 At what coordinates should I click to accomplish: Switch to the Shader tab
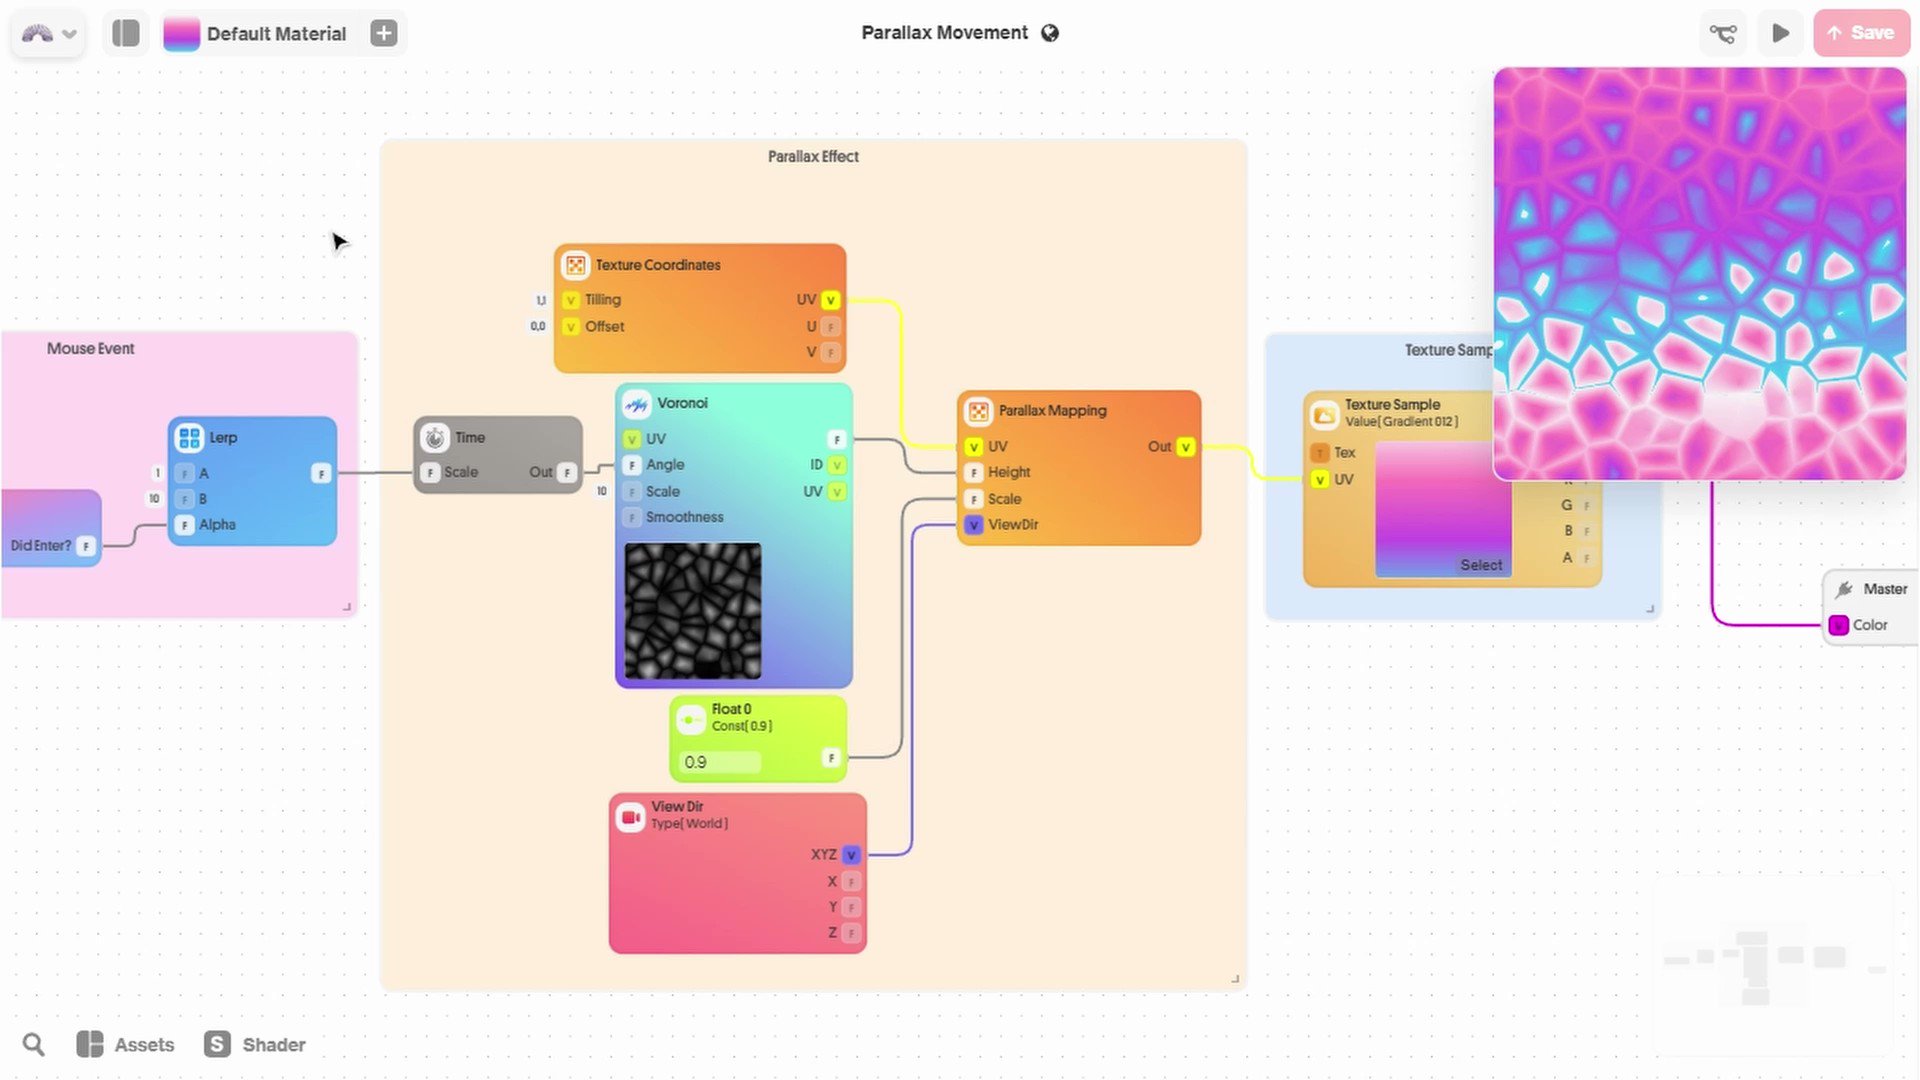pyautogui.click(x=256, y=1045)
